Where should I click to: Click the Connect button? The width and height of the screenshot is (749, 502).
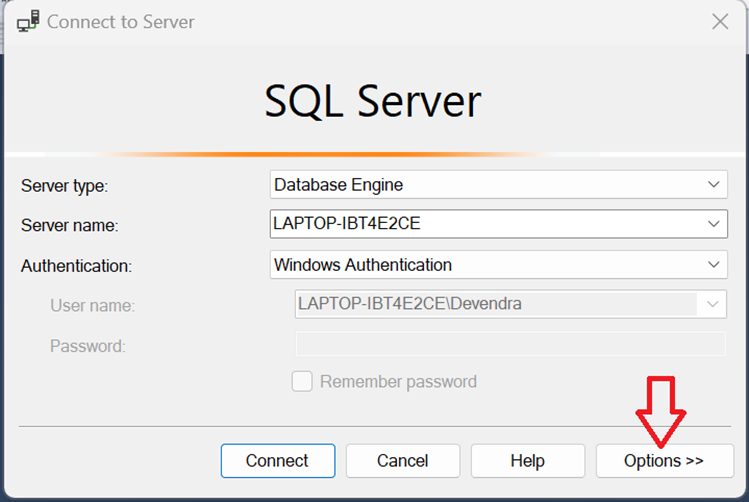(x=278, y=460)
